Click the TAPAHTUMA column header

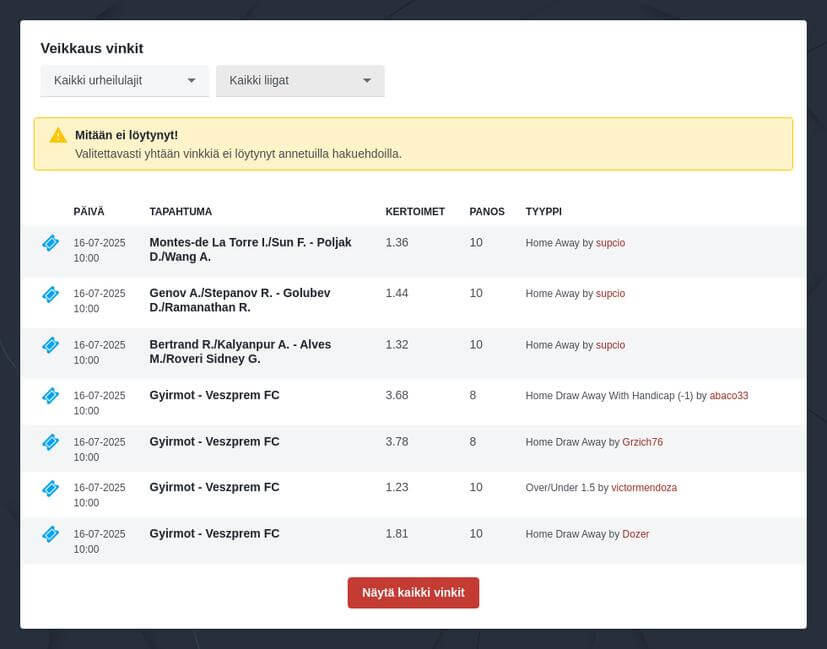point(180,212)
